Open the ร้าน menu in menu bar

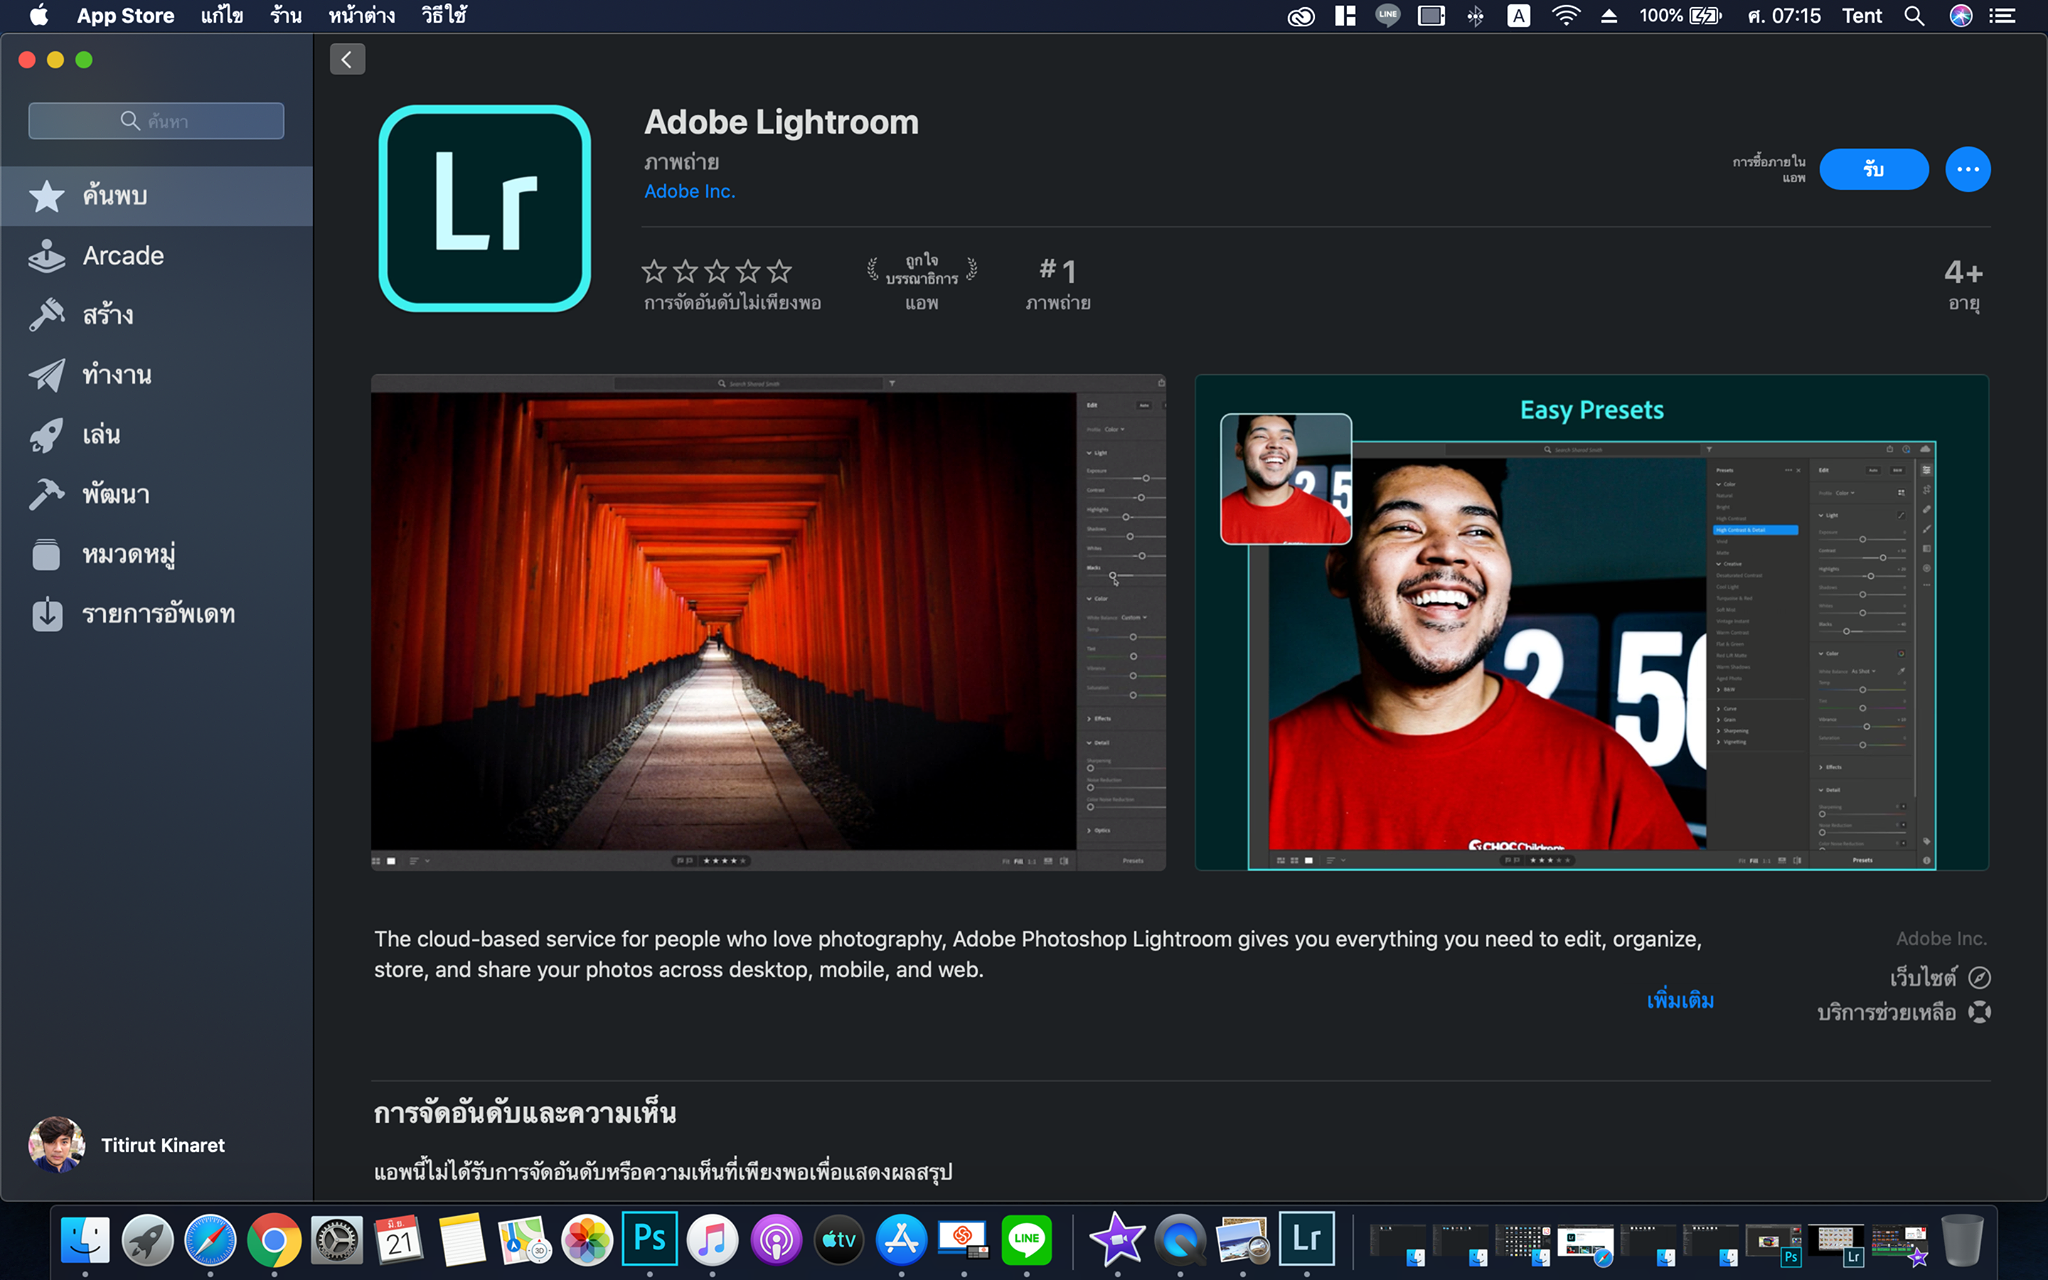(286, 15)
